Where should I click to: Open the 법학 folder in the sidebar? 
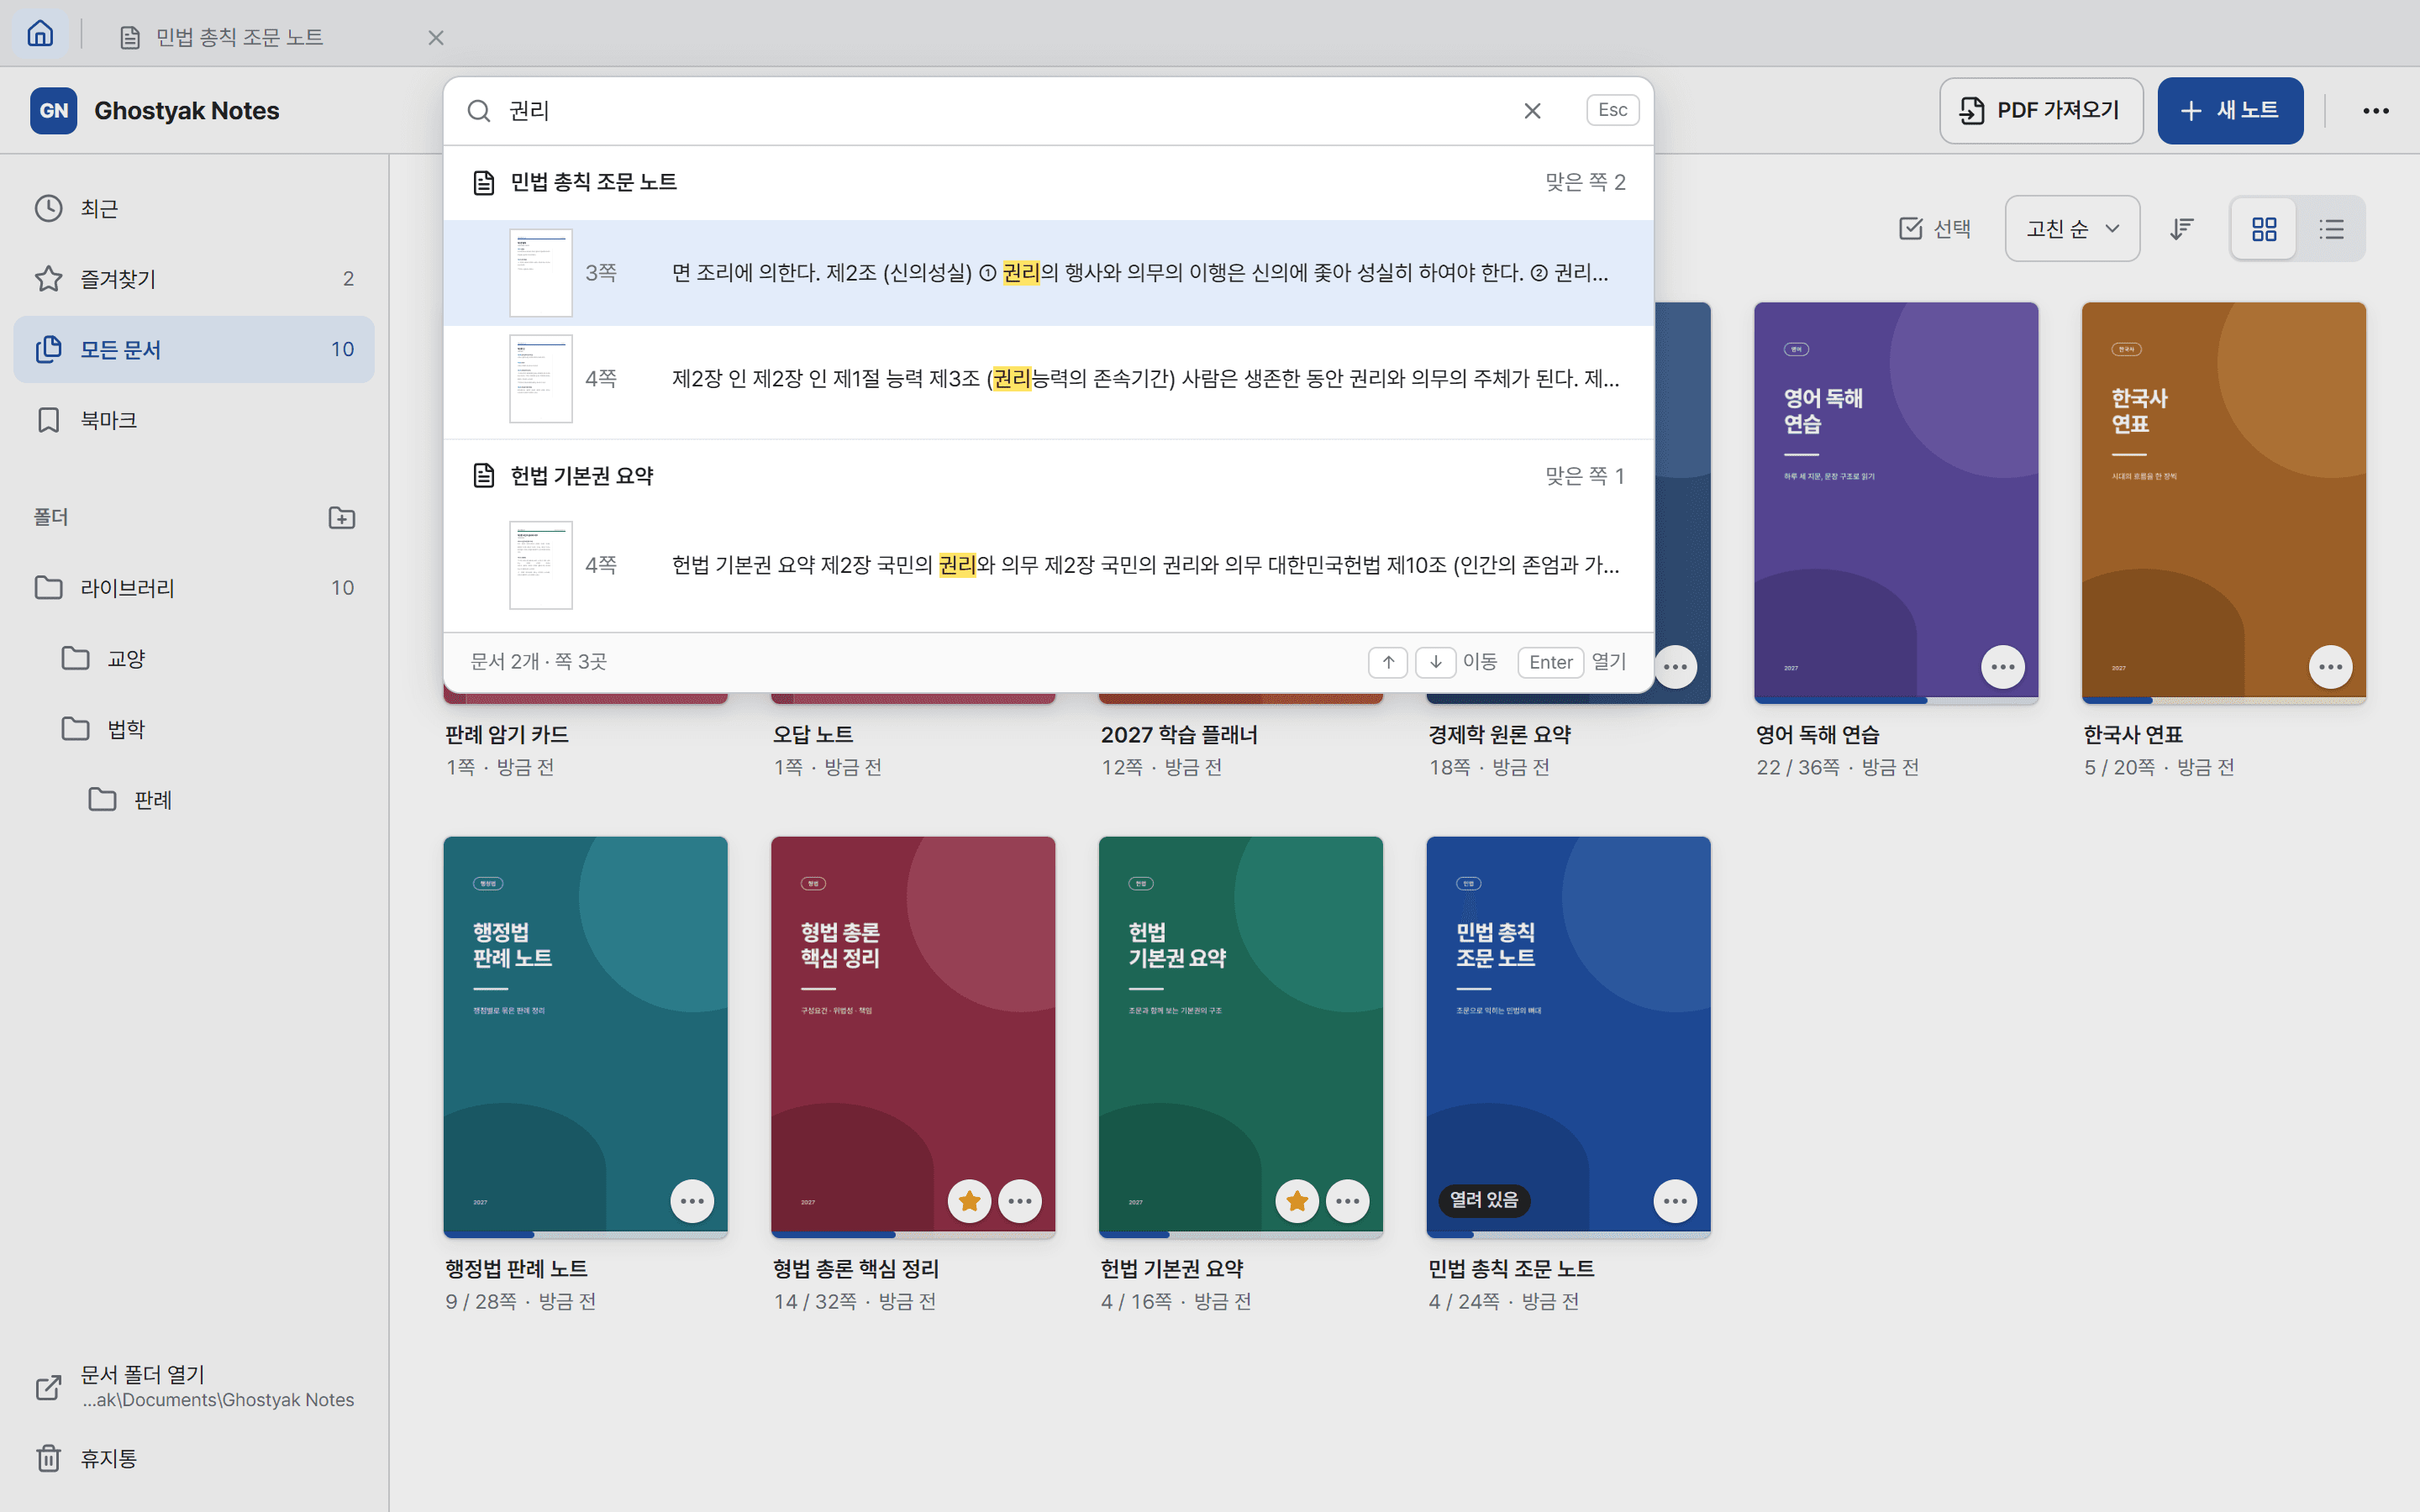click(x=125, y=729)
